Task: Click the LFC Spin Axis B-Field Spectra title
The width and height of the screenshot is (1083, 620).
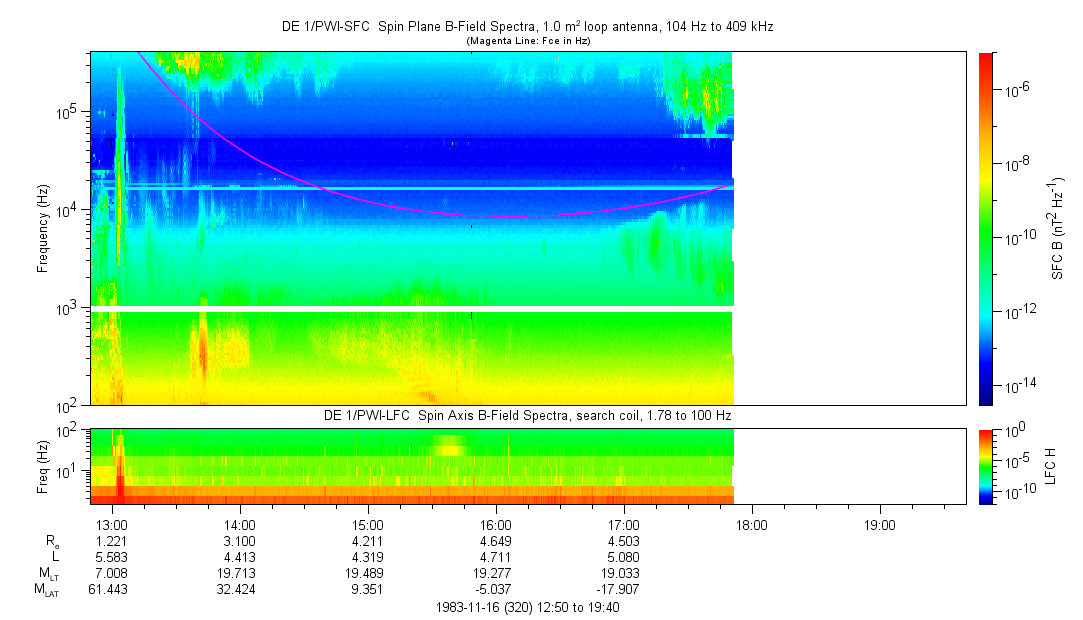Action: tap(527, 415)
